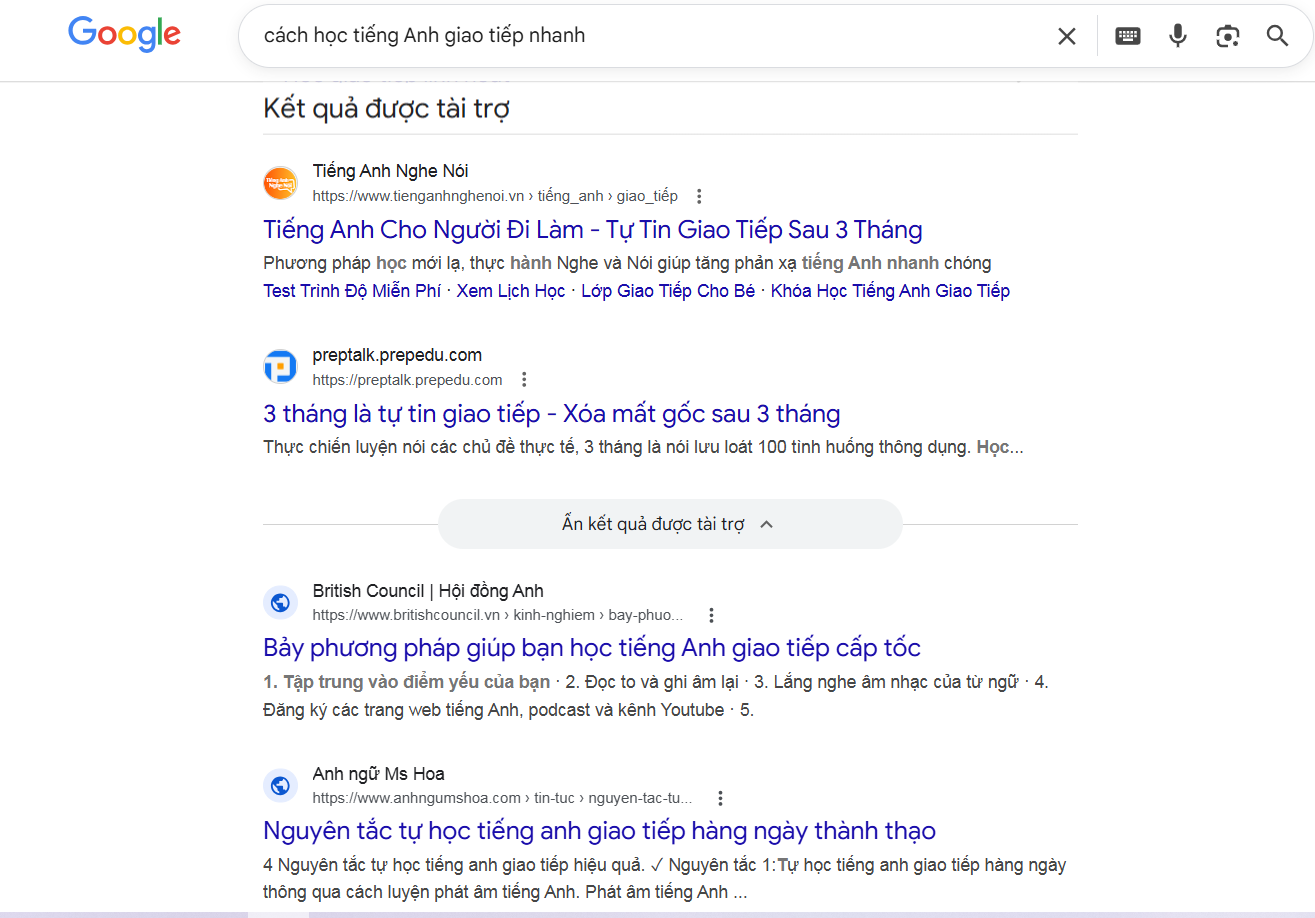Open three-dot menu for British Council result
The image size is (1315, 918).
tap(711, 615)
